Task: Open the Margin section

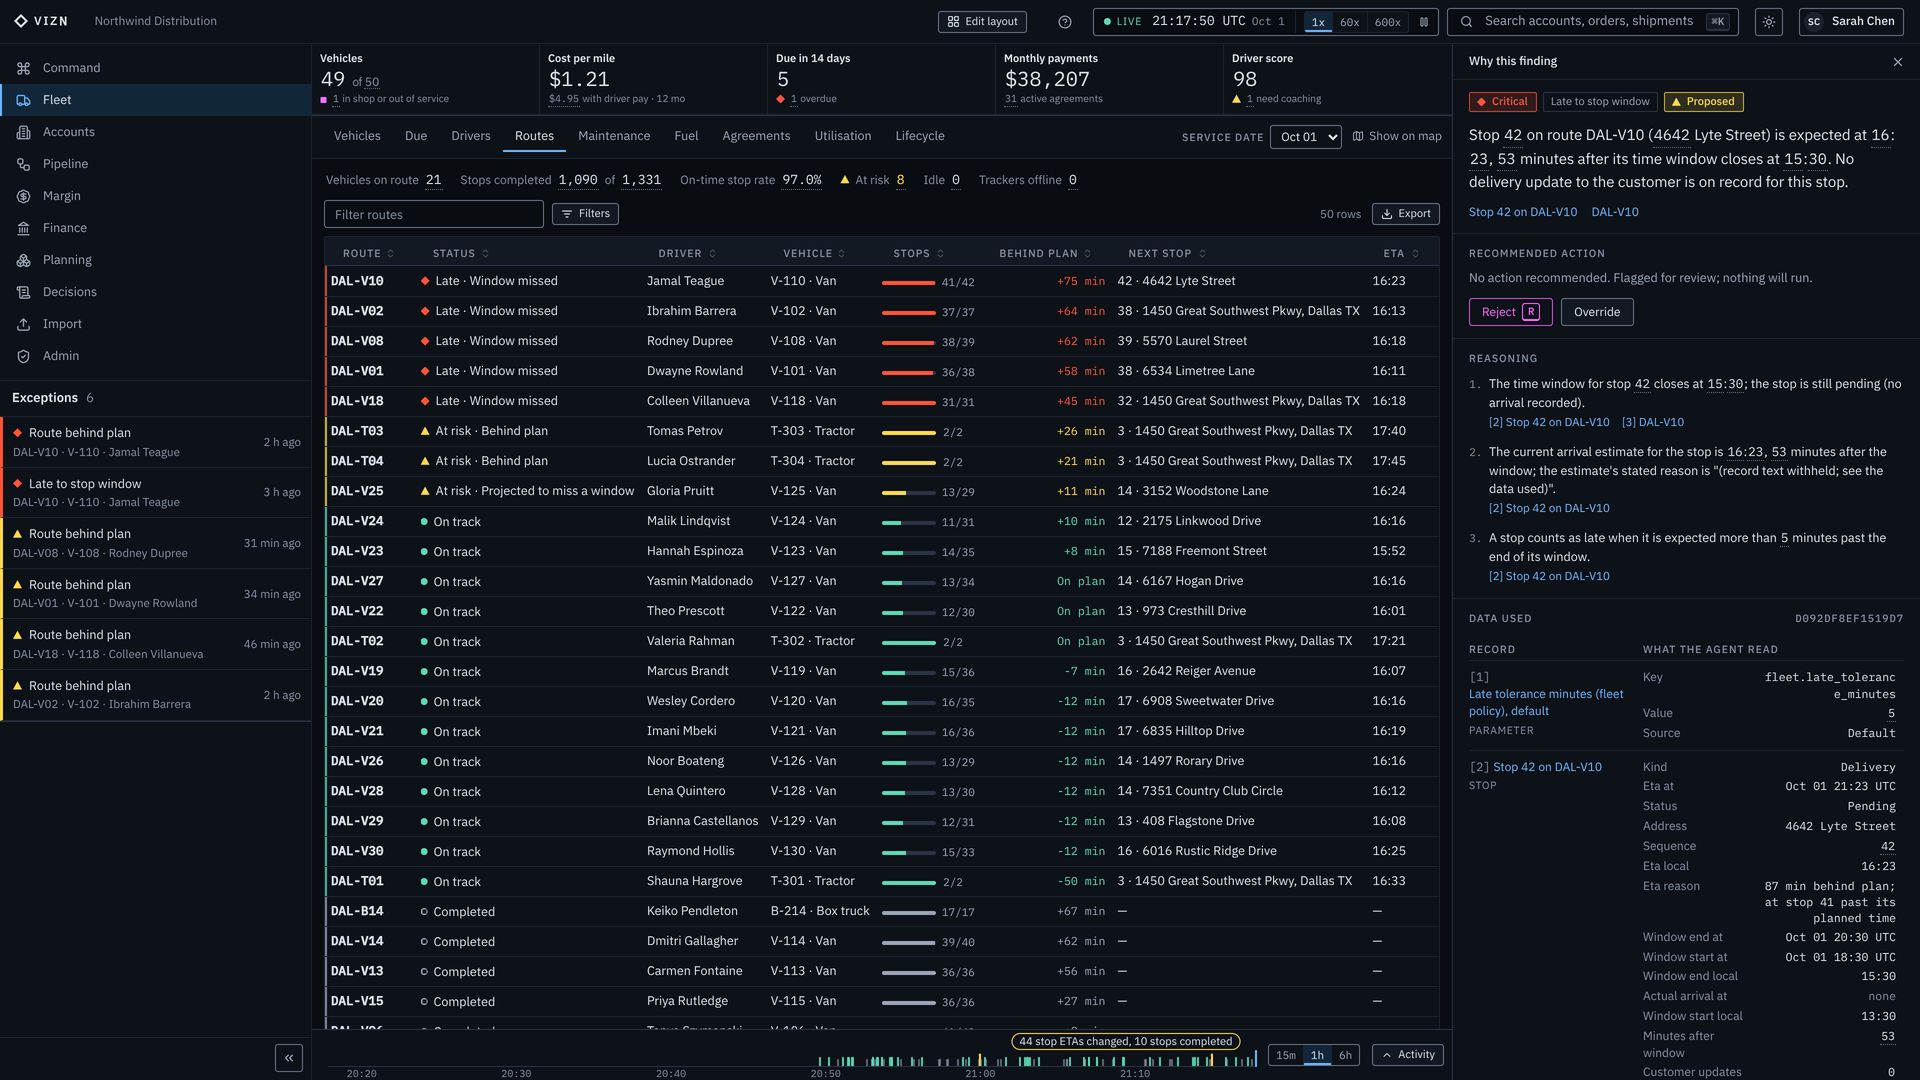Action: click(x=155, y=196)
